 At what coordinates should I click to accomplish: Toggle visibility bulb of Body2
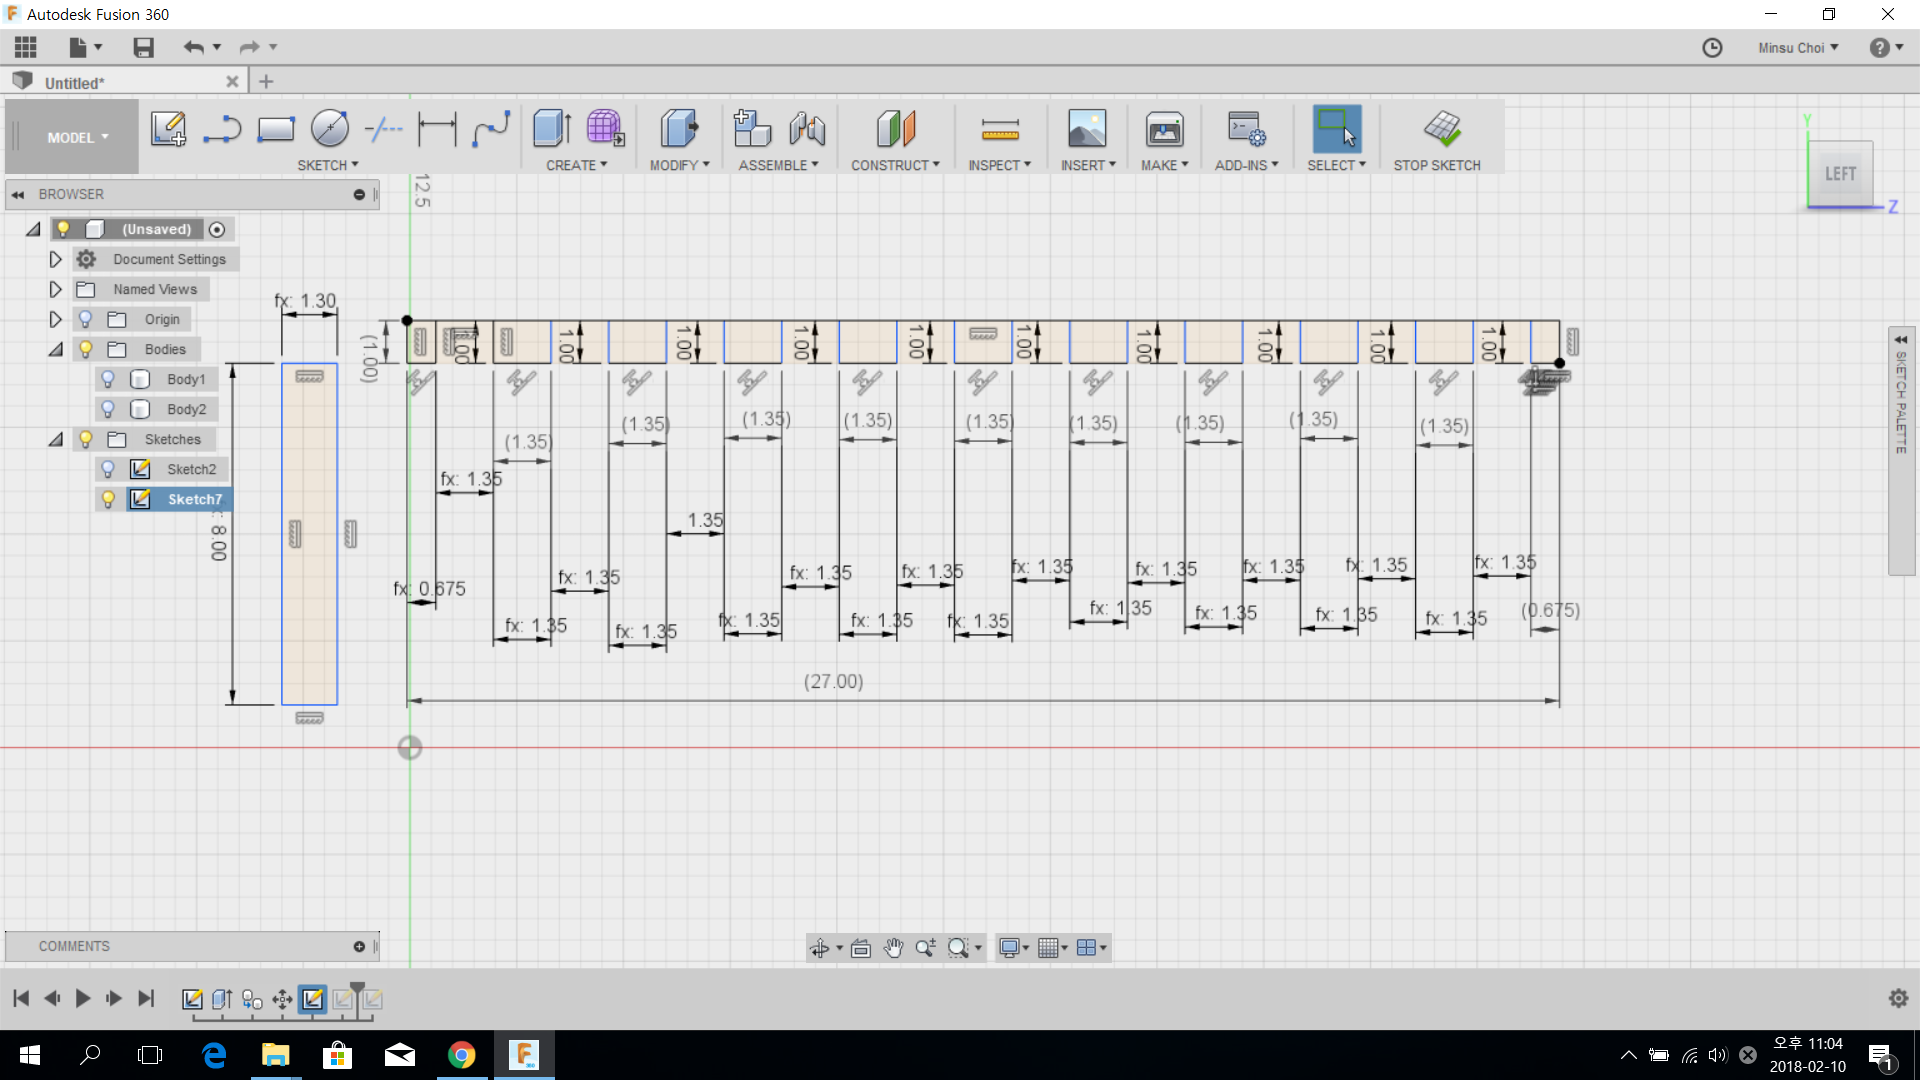[108, 409]
